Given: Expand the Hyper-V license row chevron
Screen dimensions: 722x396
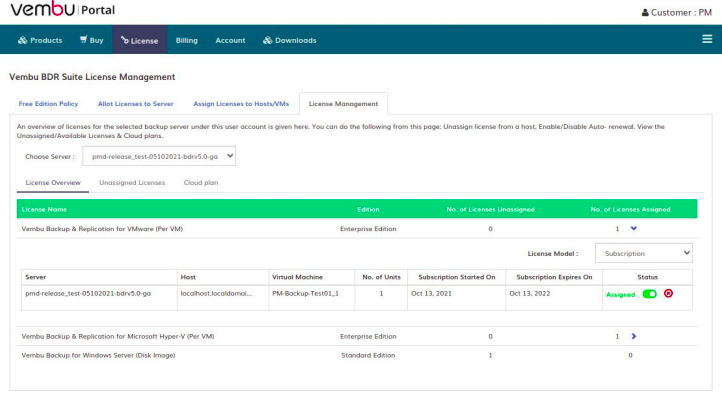Looking at the screenshot, I should 634,336.
